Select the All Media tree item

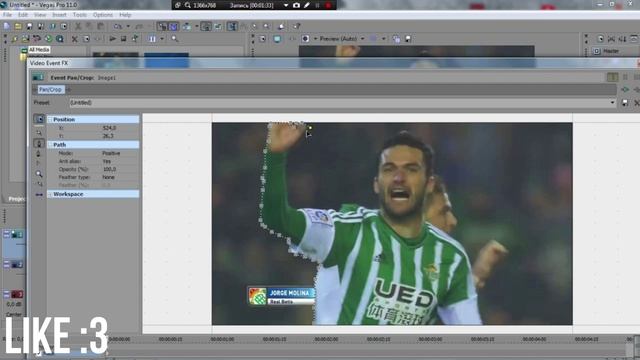click(39, 50)
